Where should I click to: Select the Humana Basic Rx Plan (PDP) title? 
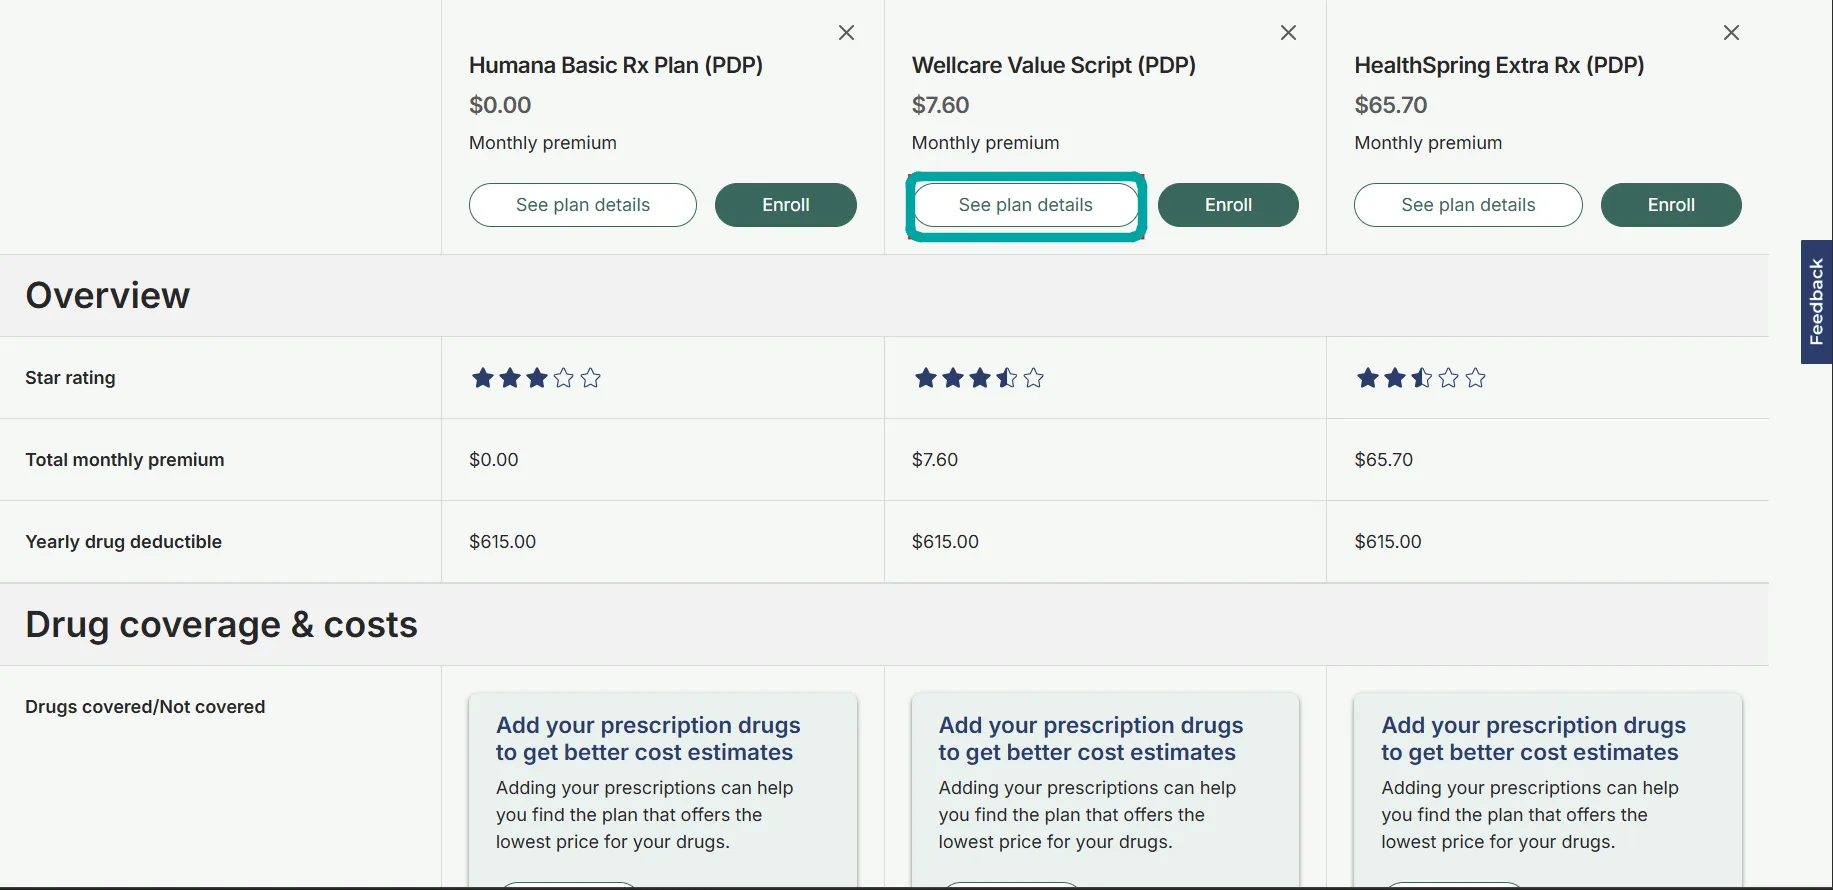616,65
